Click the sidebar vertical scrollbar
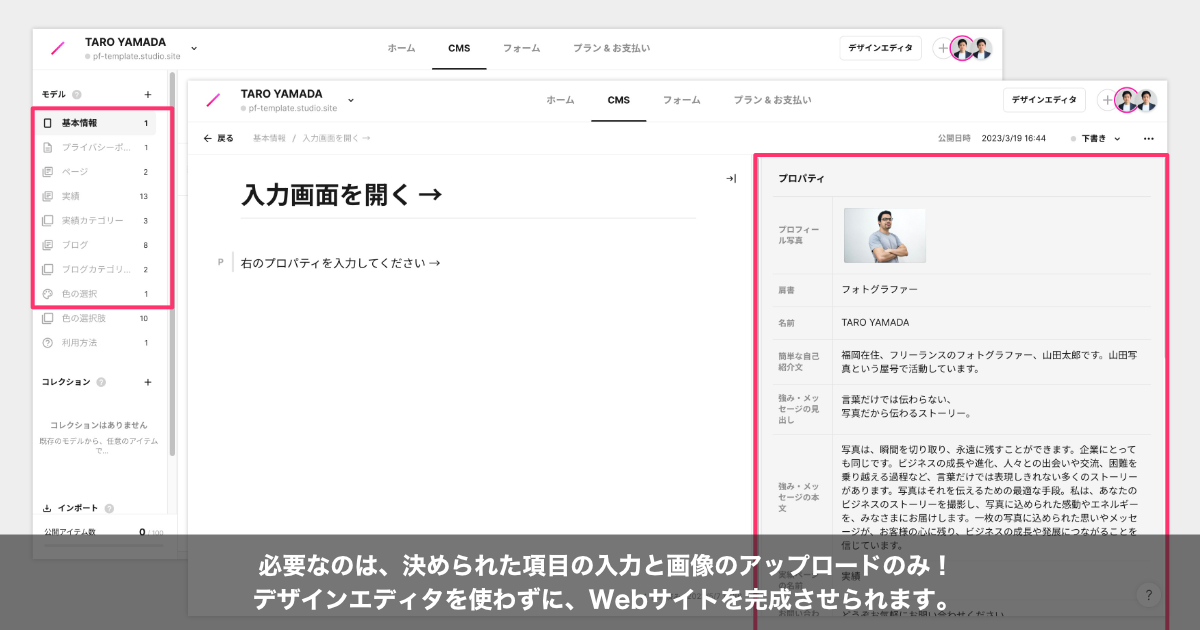The height and width of the screenshot is (630, 1200). pos(172,264)
